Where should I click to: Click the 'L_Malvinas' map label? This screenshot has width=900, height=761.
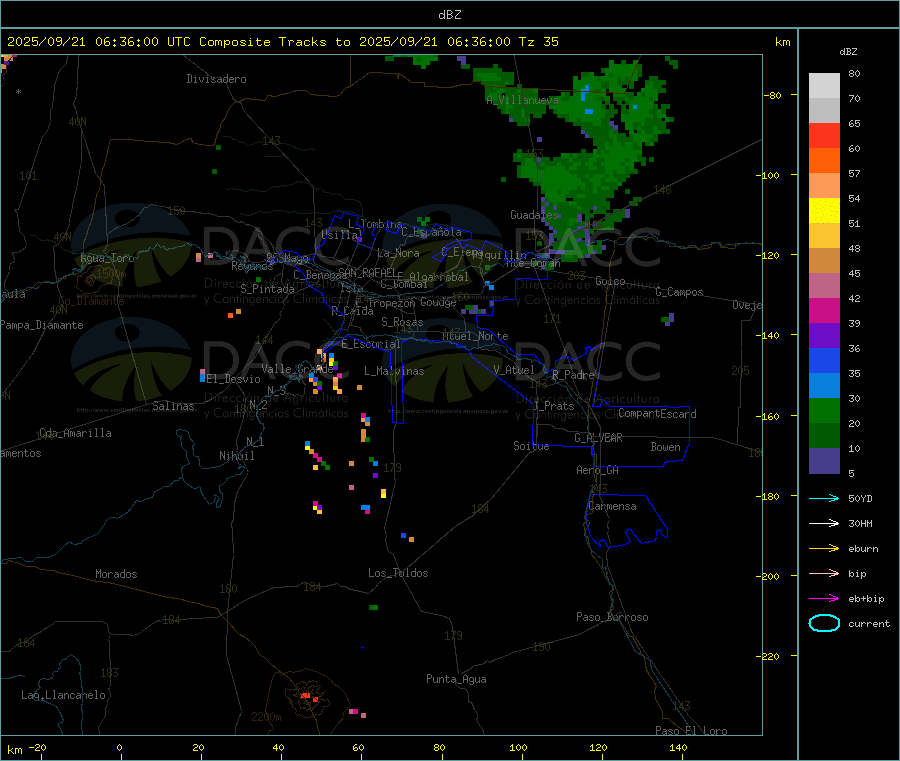pyautogui.click(x=394, y=371)
